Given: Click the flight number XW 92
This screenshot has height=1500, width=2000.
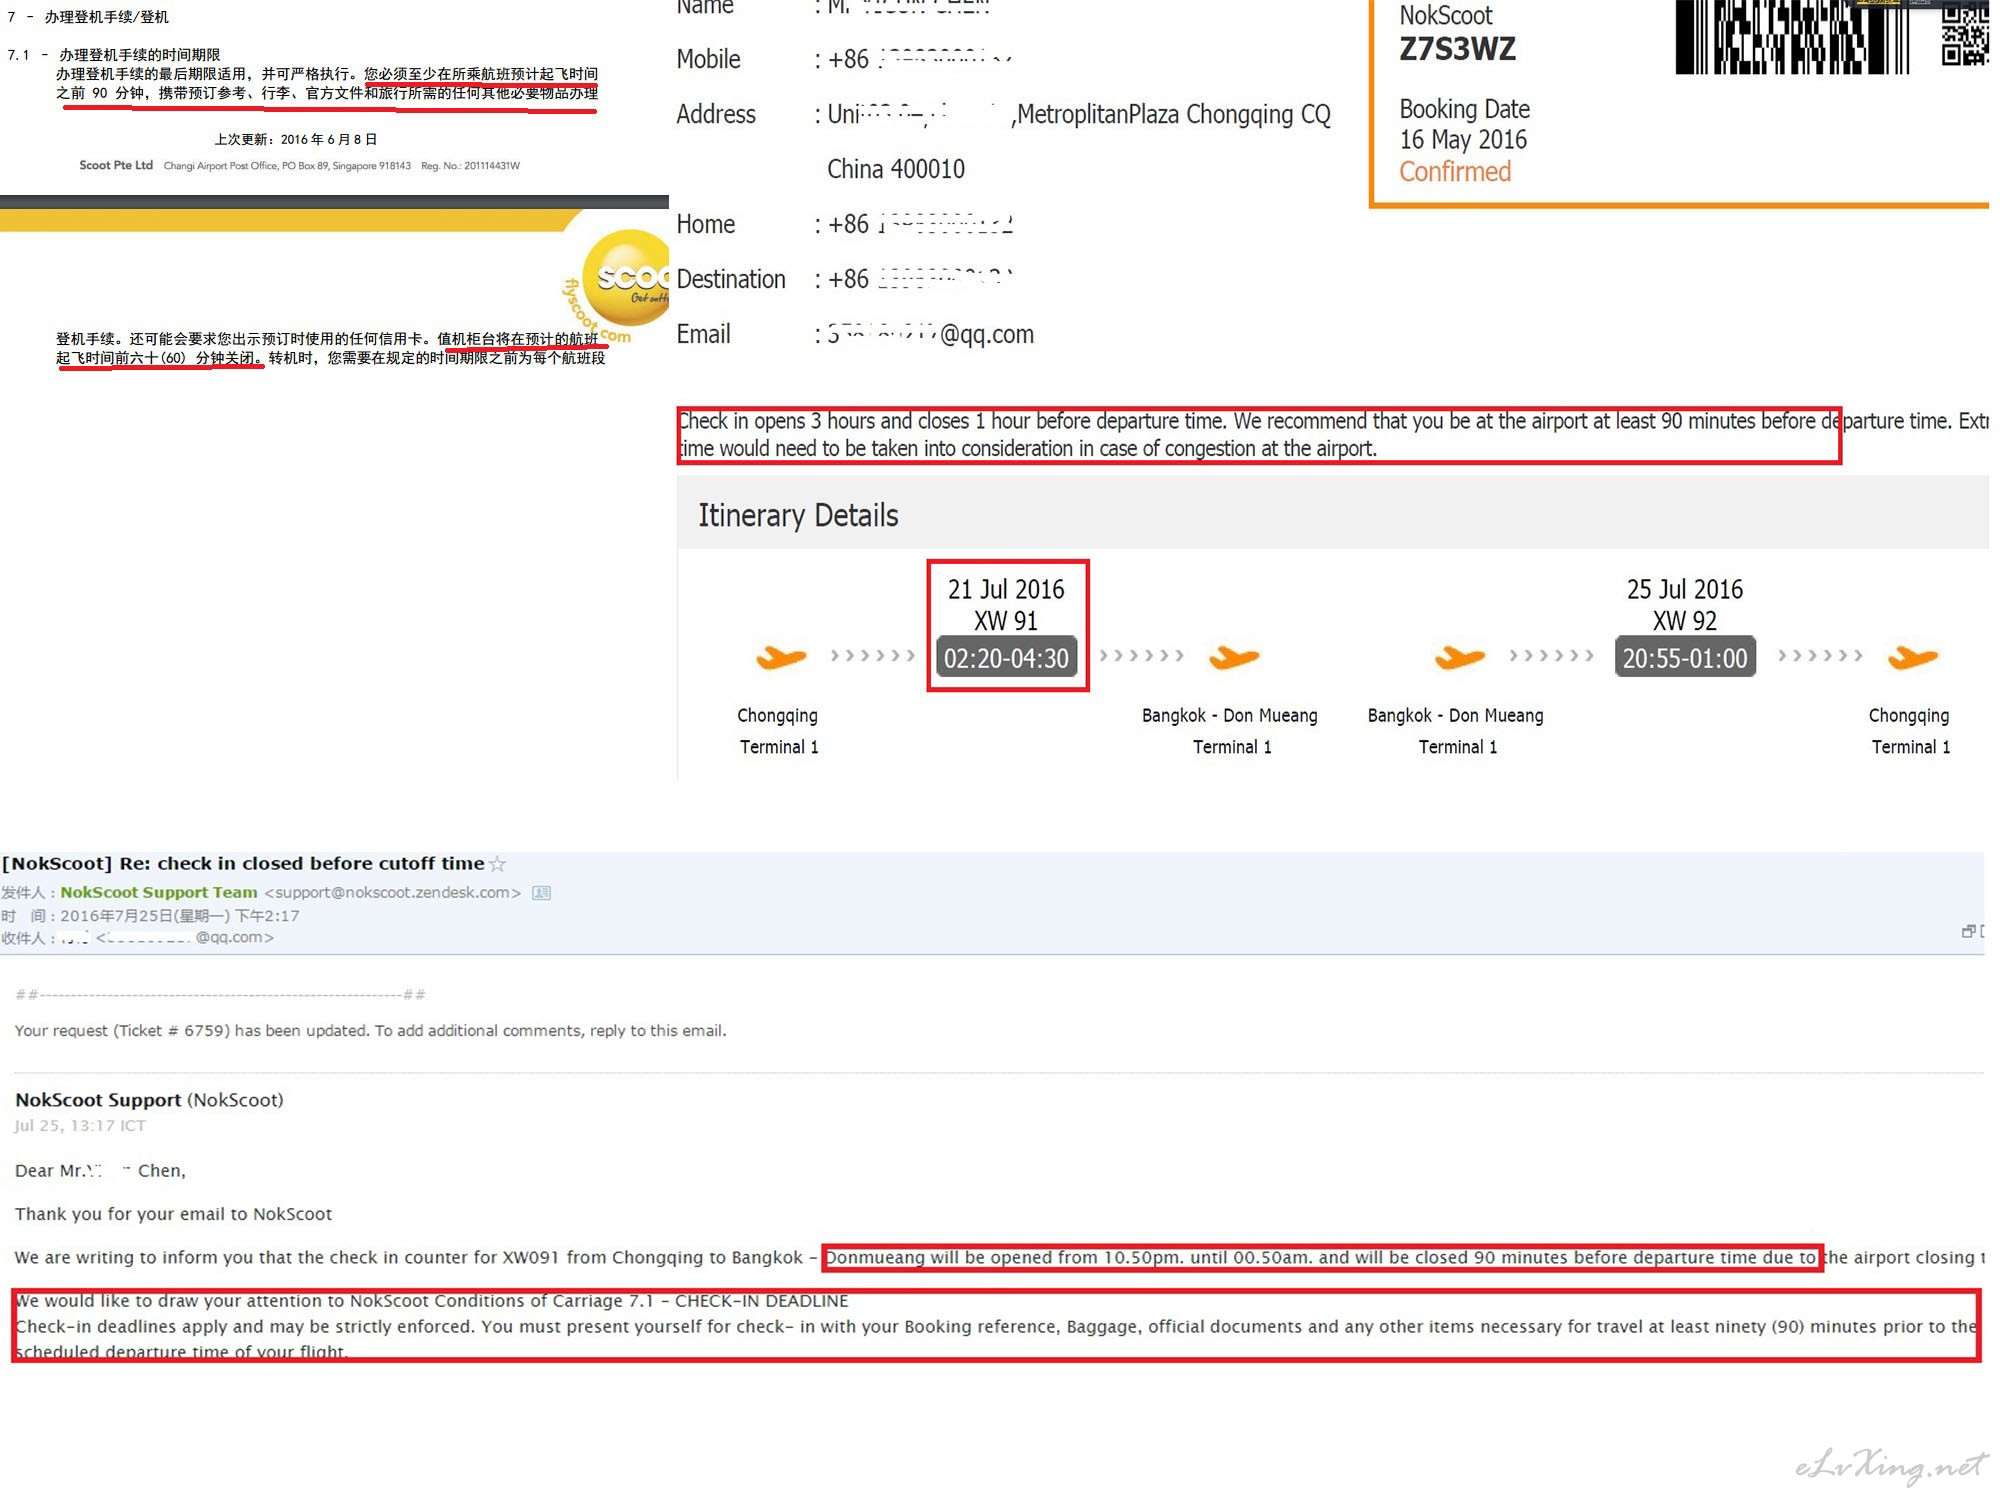Looking at the screenshot, I should point(1685,621).
